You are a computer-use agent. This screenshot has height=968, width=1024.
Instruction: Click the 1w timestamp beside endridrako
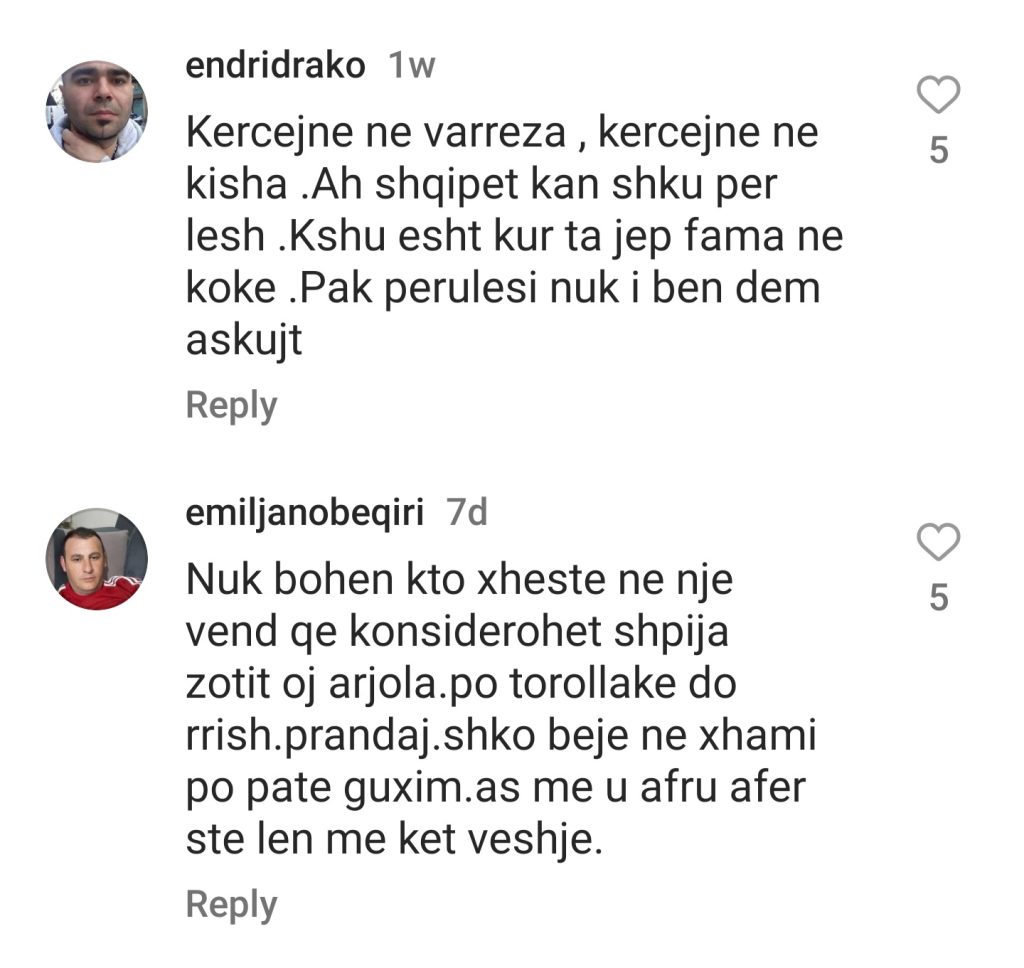tap(411, 66)
